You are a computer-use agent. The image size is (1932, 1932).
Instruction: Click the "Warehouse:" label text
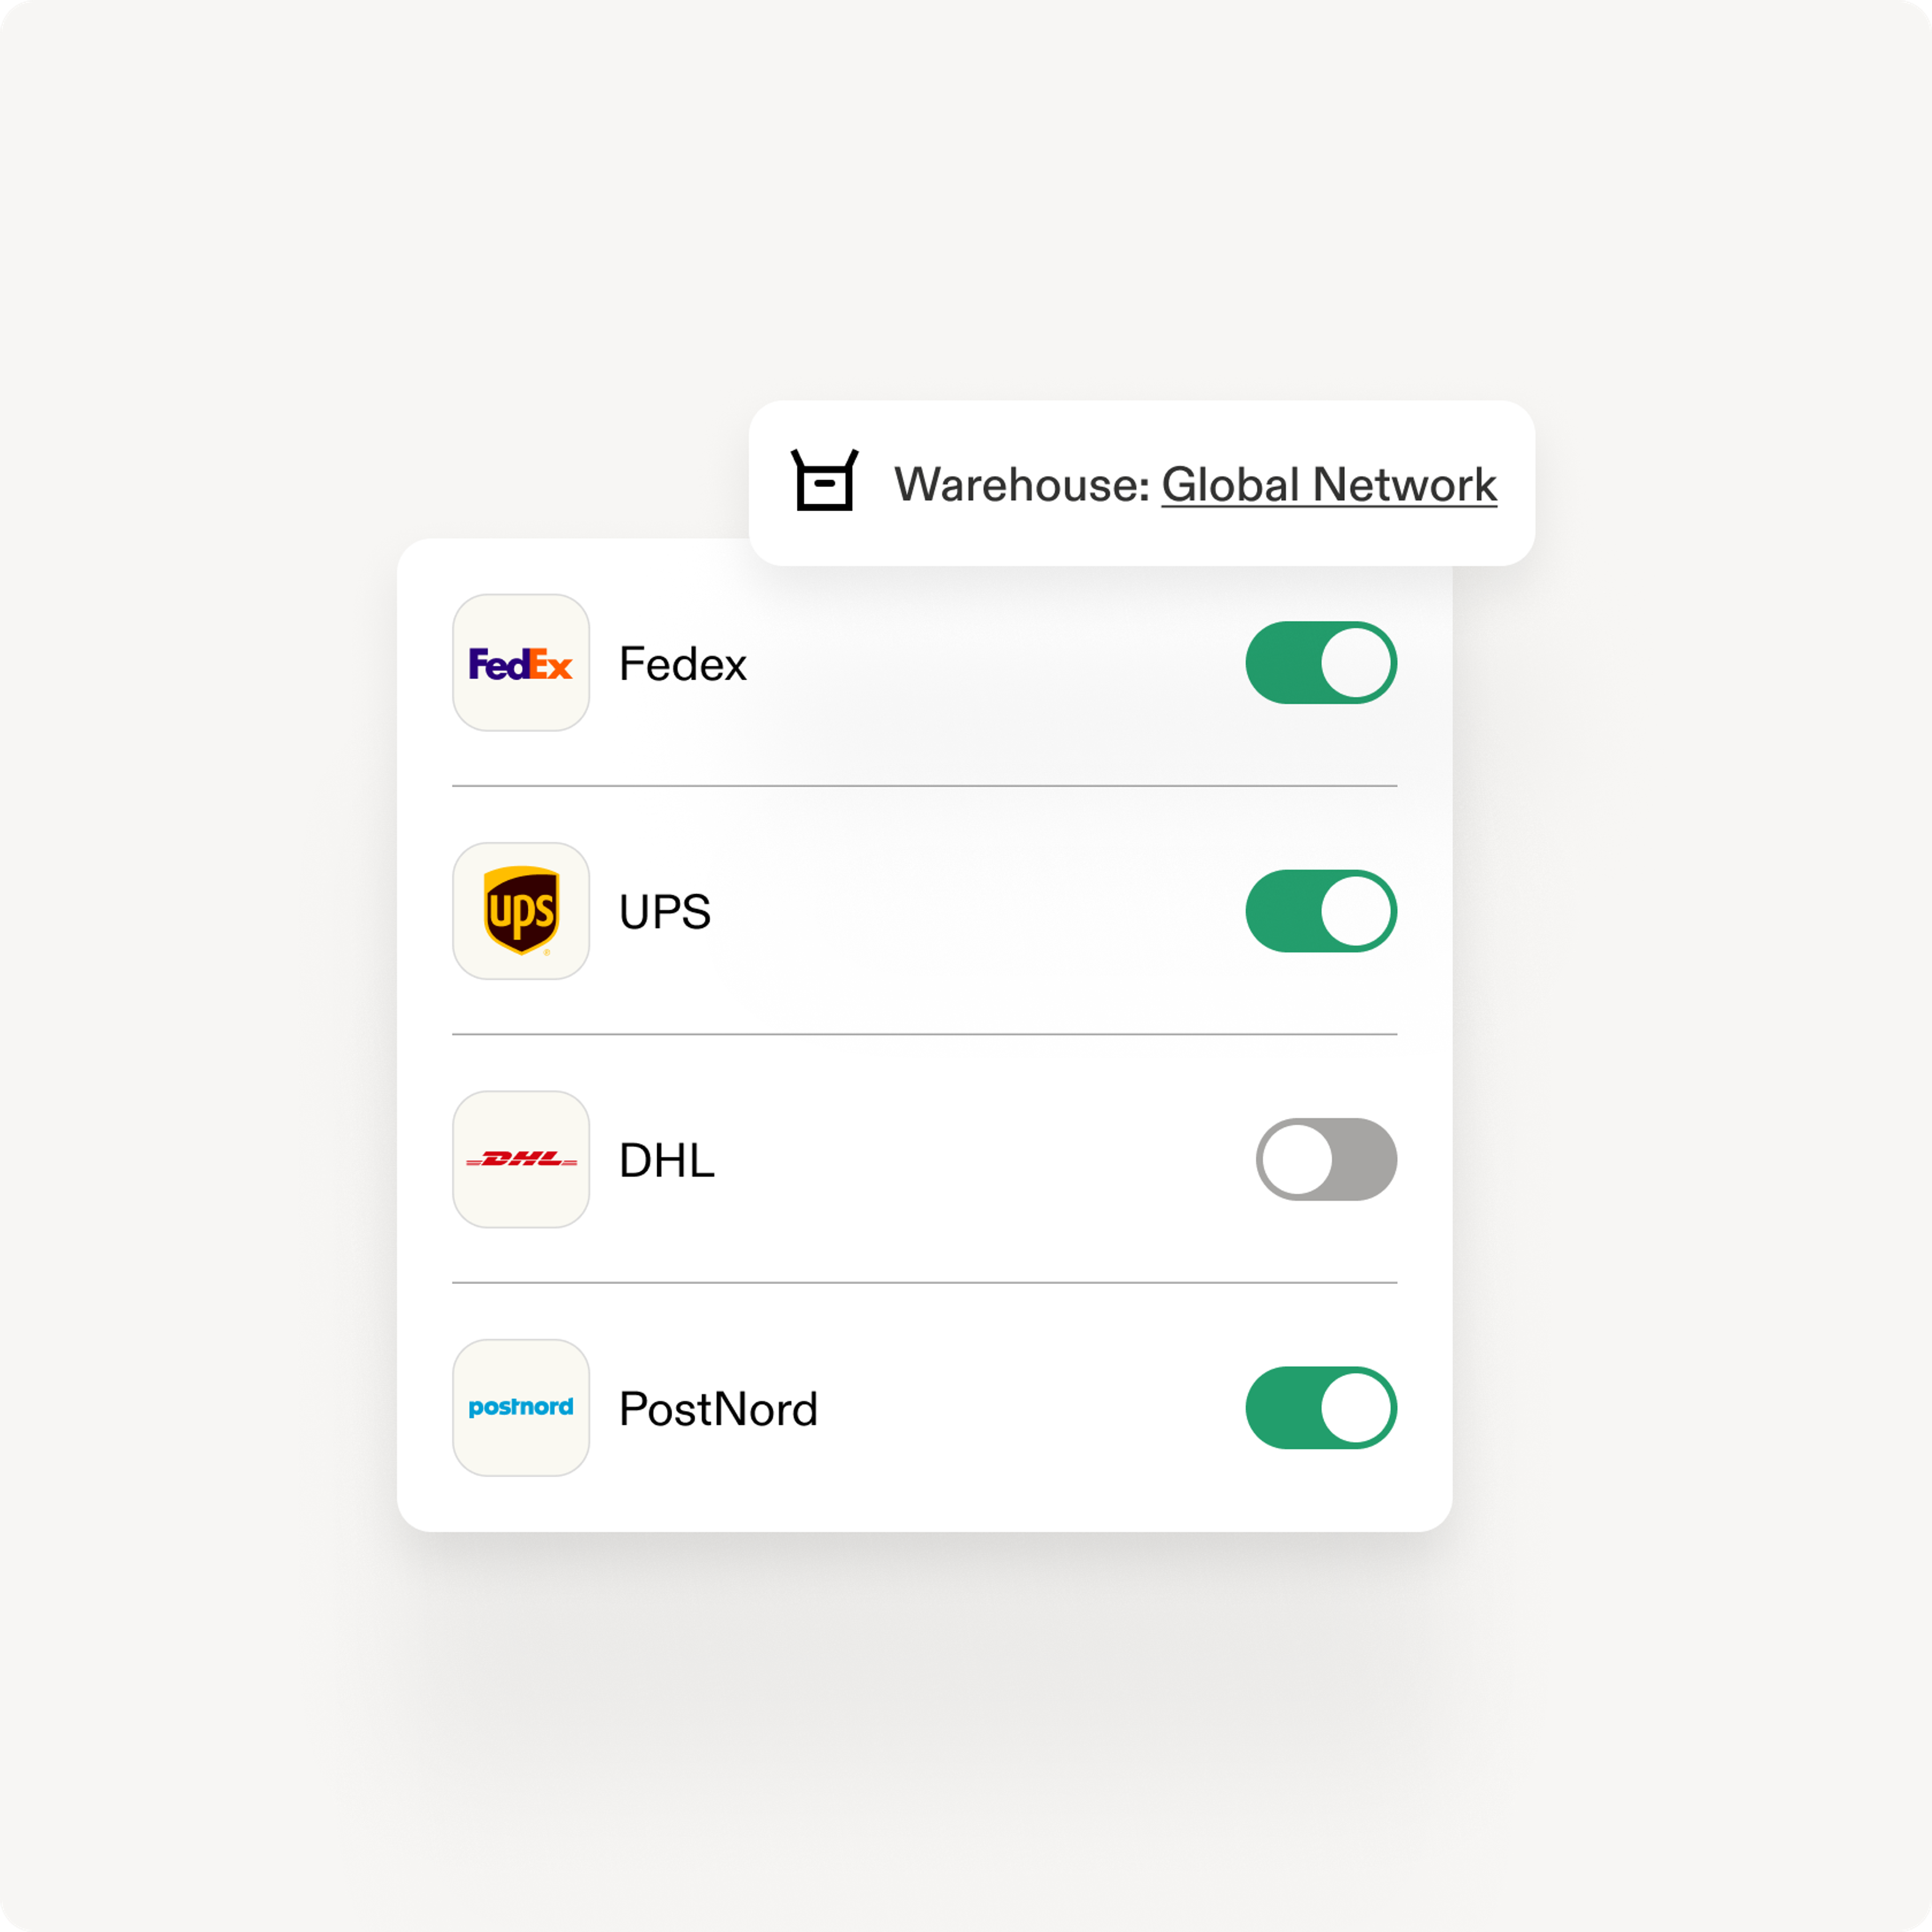pos(1022,485)
